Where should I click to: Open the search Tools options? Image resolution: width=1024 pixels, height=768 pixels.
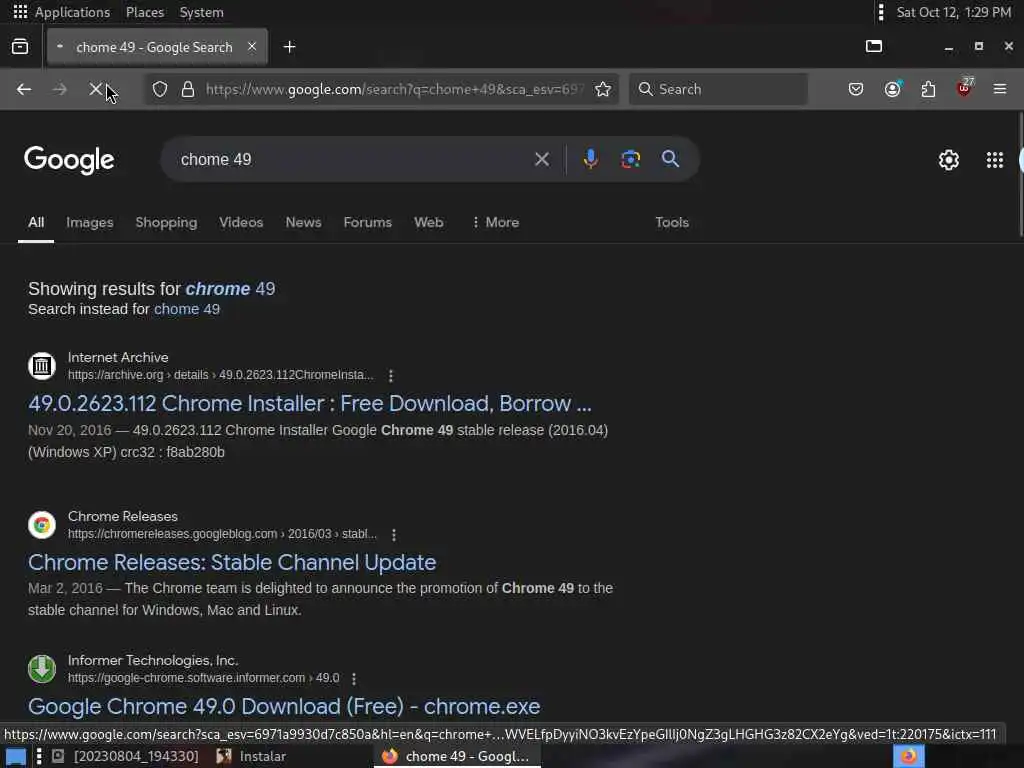click(672, 223)
